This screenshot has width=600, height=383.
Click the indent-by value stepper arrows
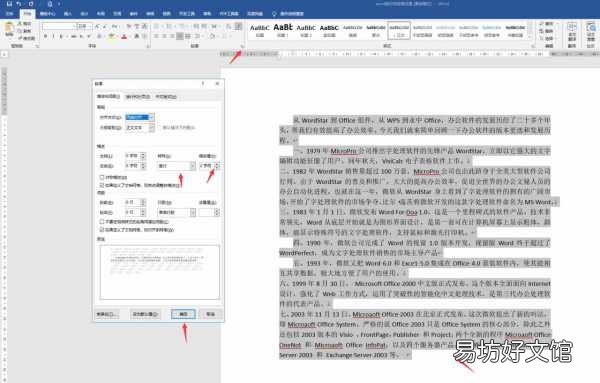point(217,166)
